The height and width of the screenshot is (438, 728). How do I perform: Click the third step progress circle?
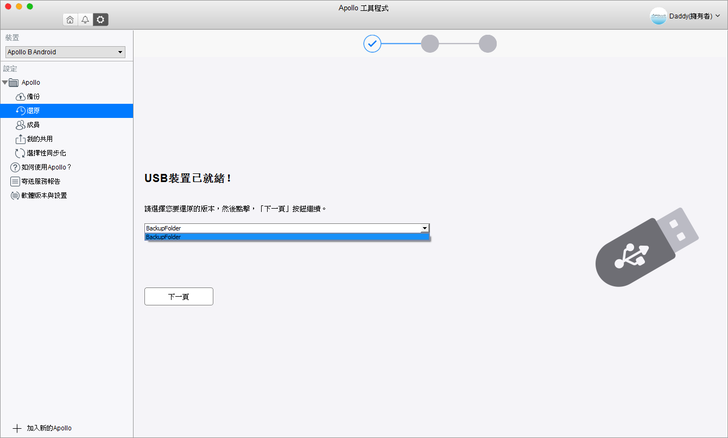488,44
